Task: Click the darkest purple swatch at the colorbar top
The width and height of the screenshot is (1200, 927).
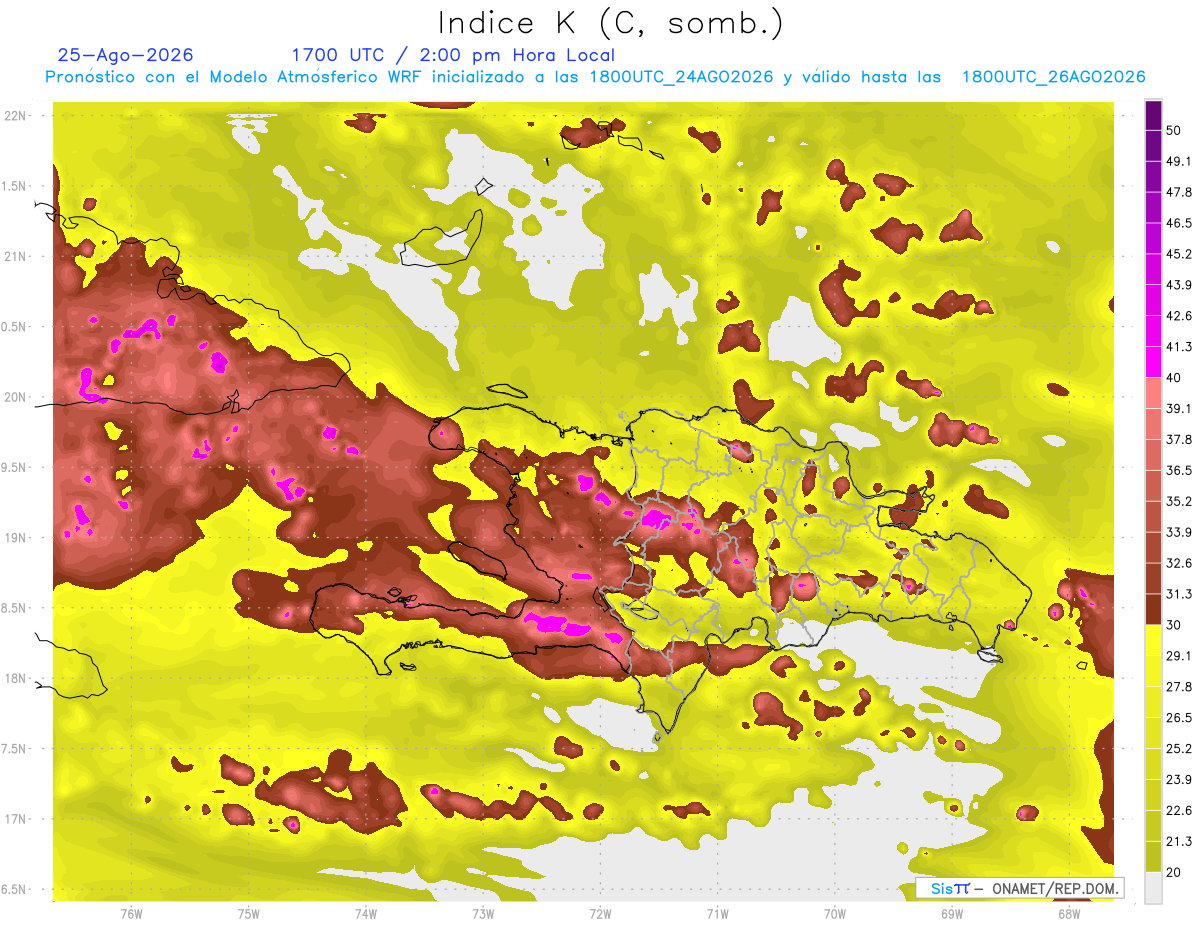Action: pos(1153,115)
